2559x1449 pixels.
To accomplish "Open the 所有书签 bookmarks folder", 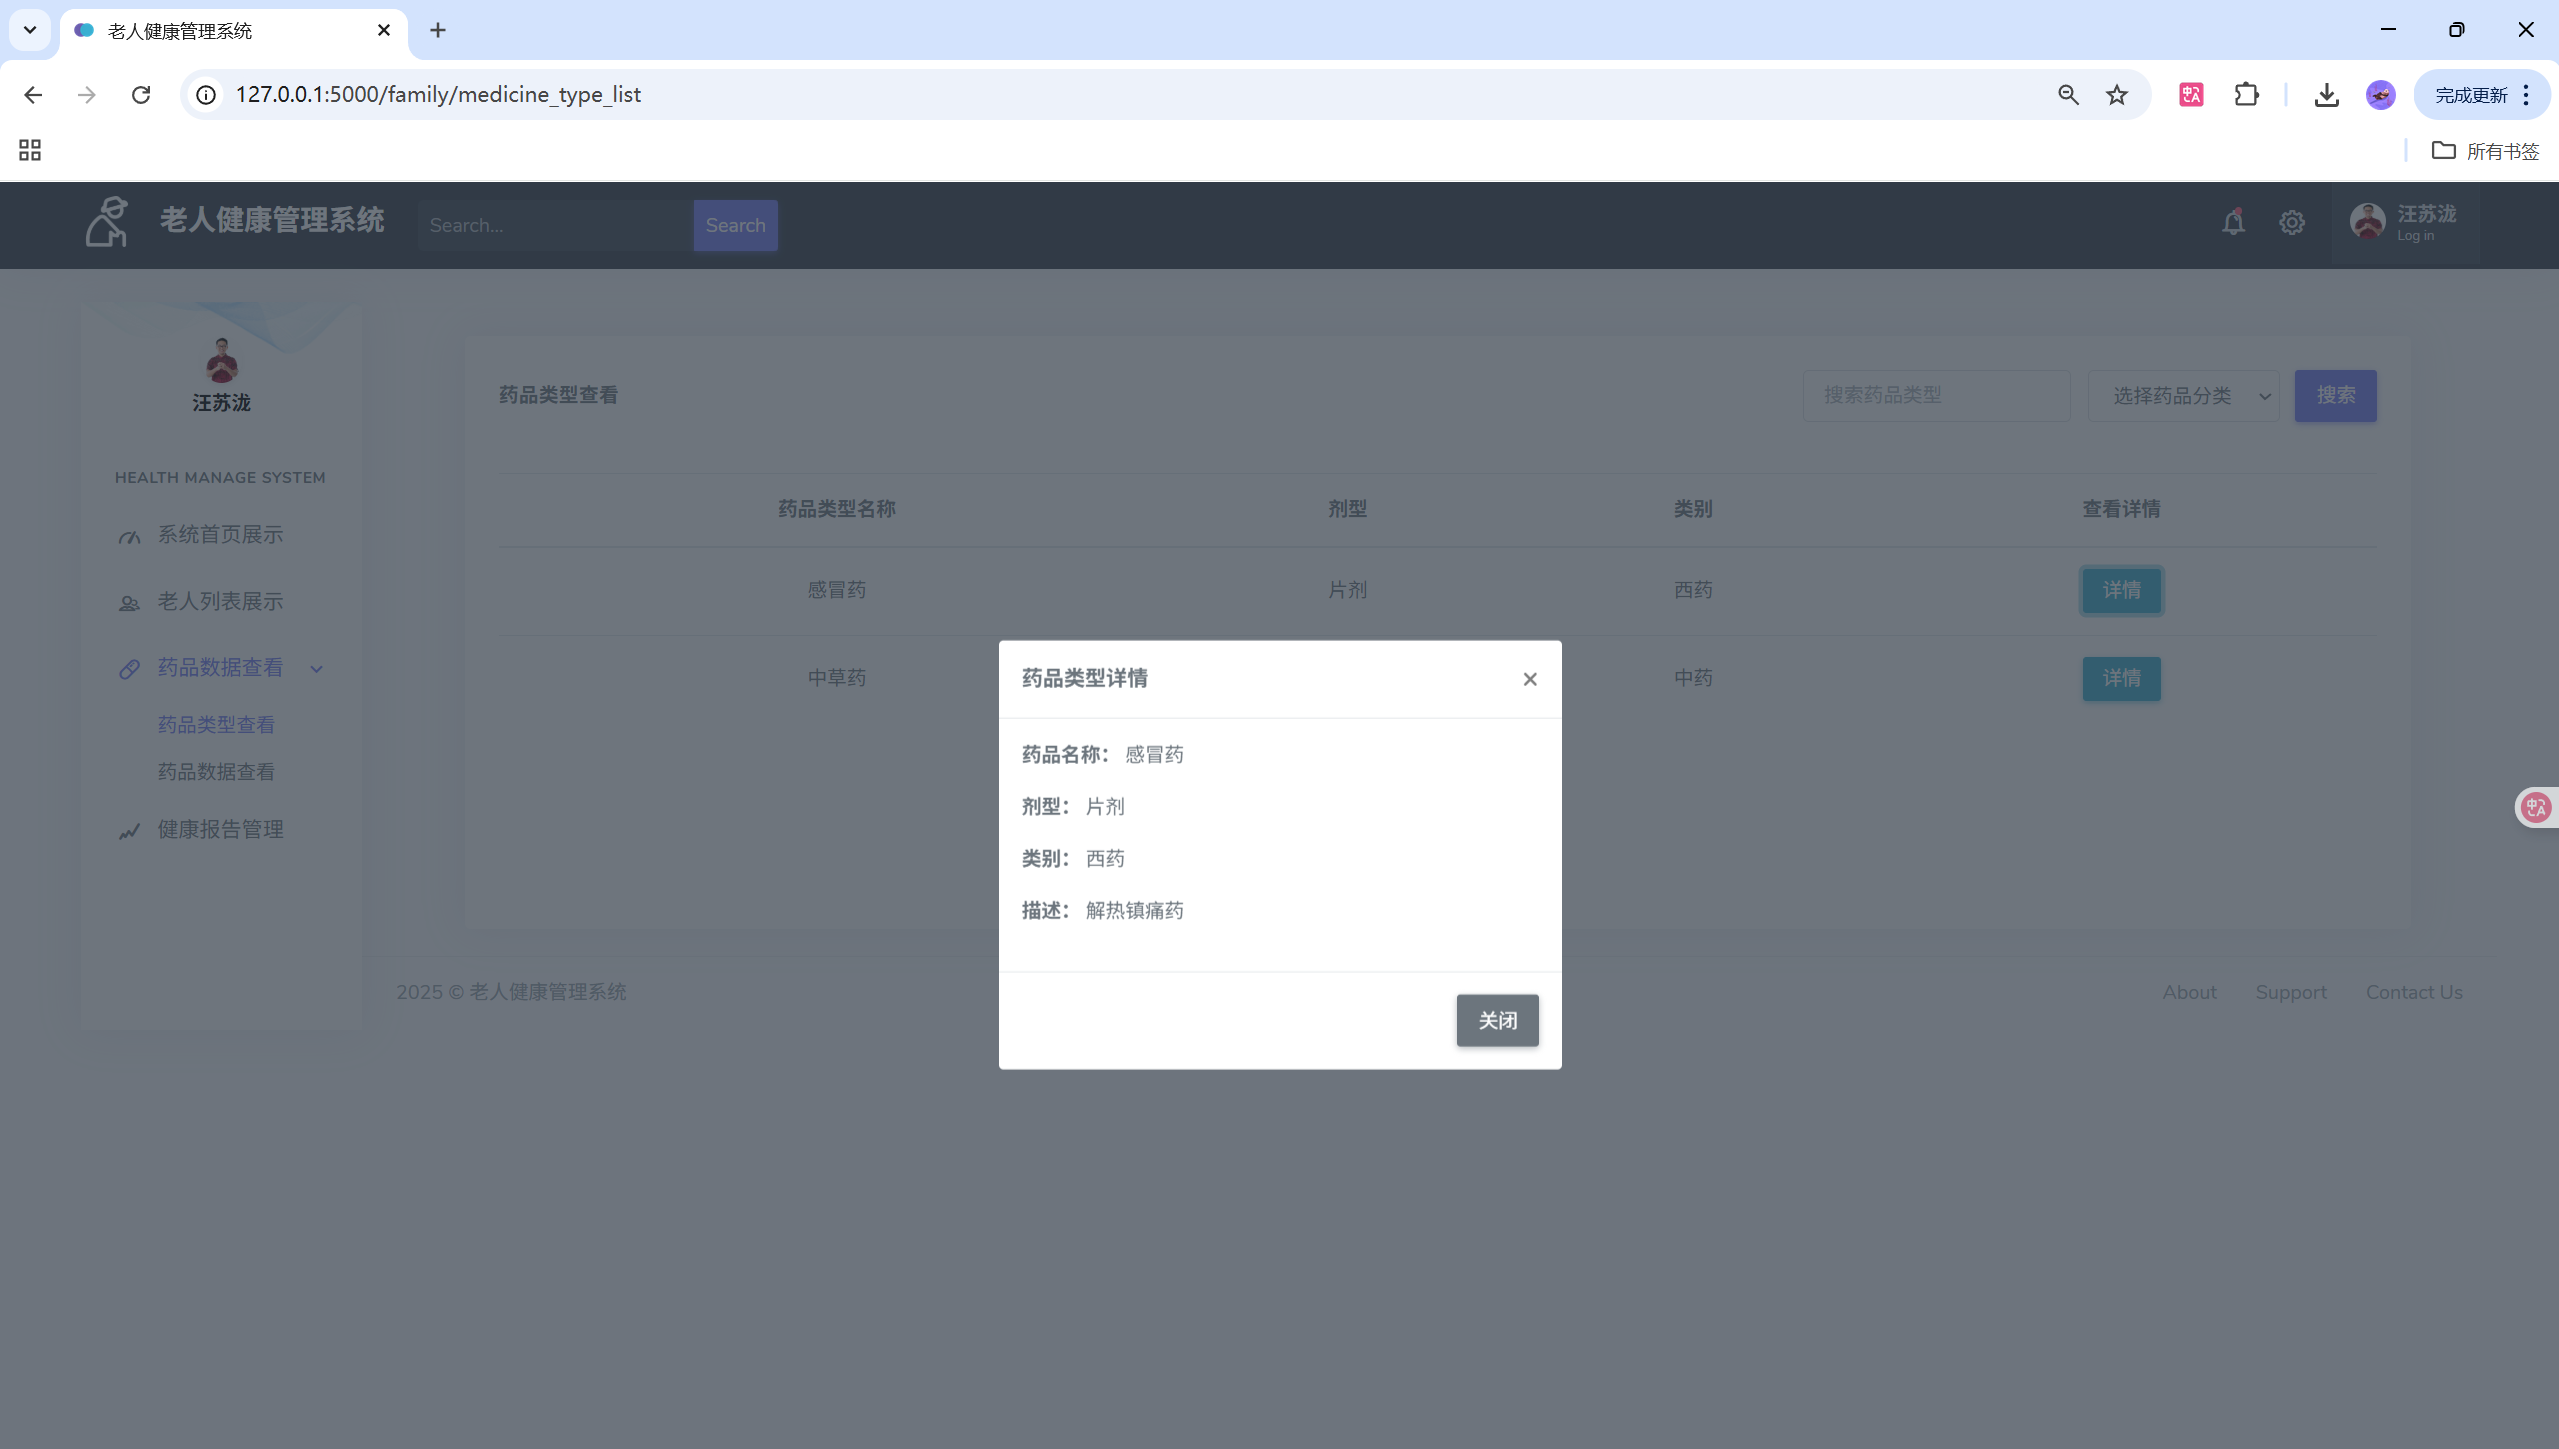I will coord(2485,151).
